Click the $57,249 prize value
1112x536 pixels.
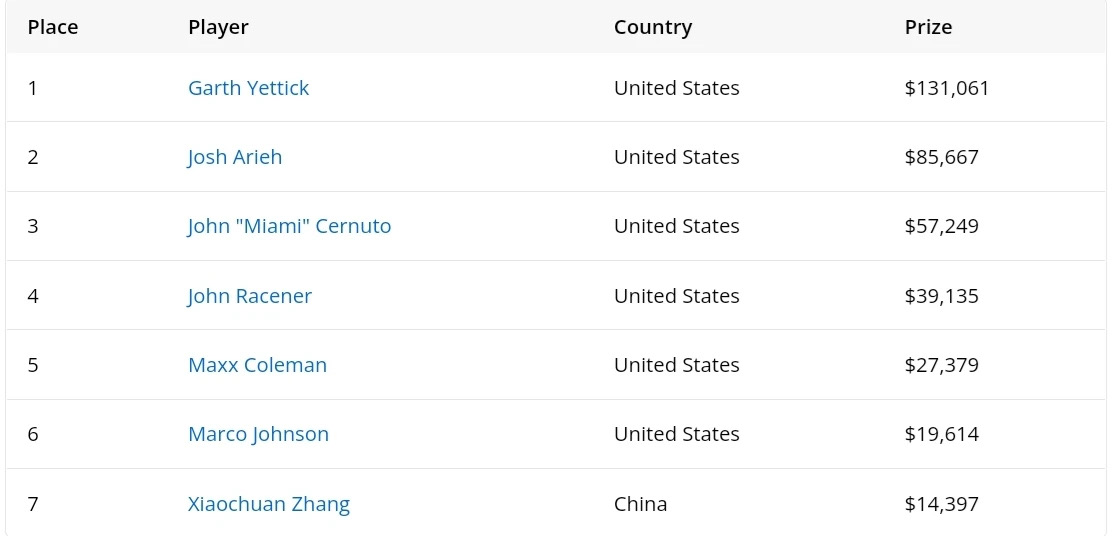pos(941,226)
